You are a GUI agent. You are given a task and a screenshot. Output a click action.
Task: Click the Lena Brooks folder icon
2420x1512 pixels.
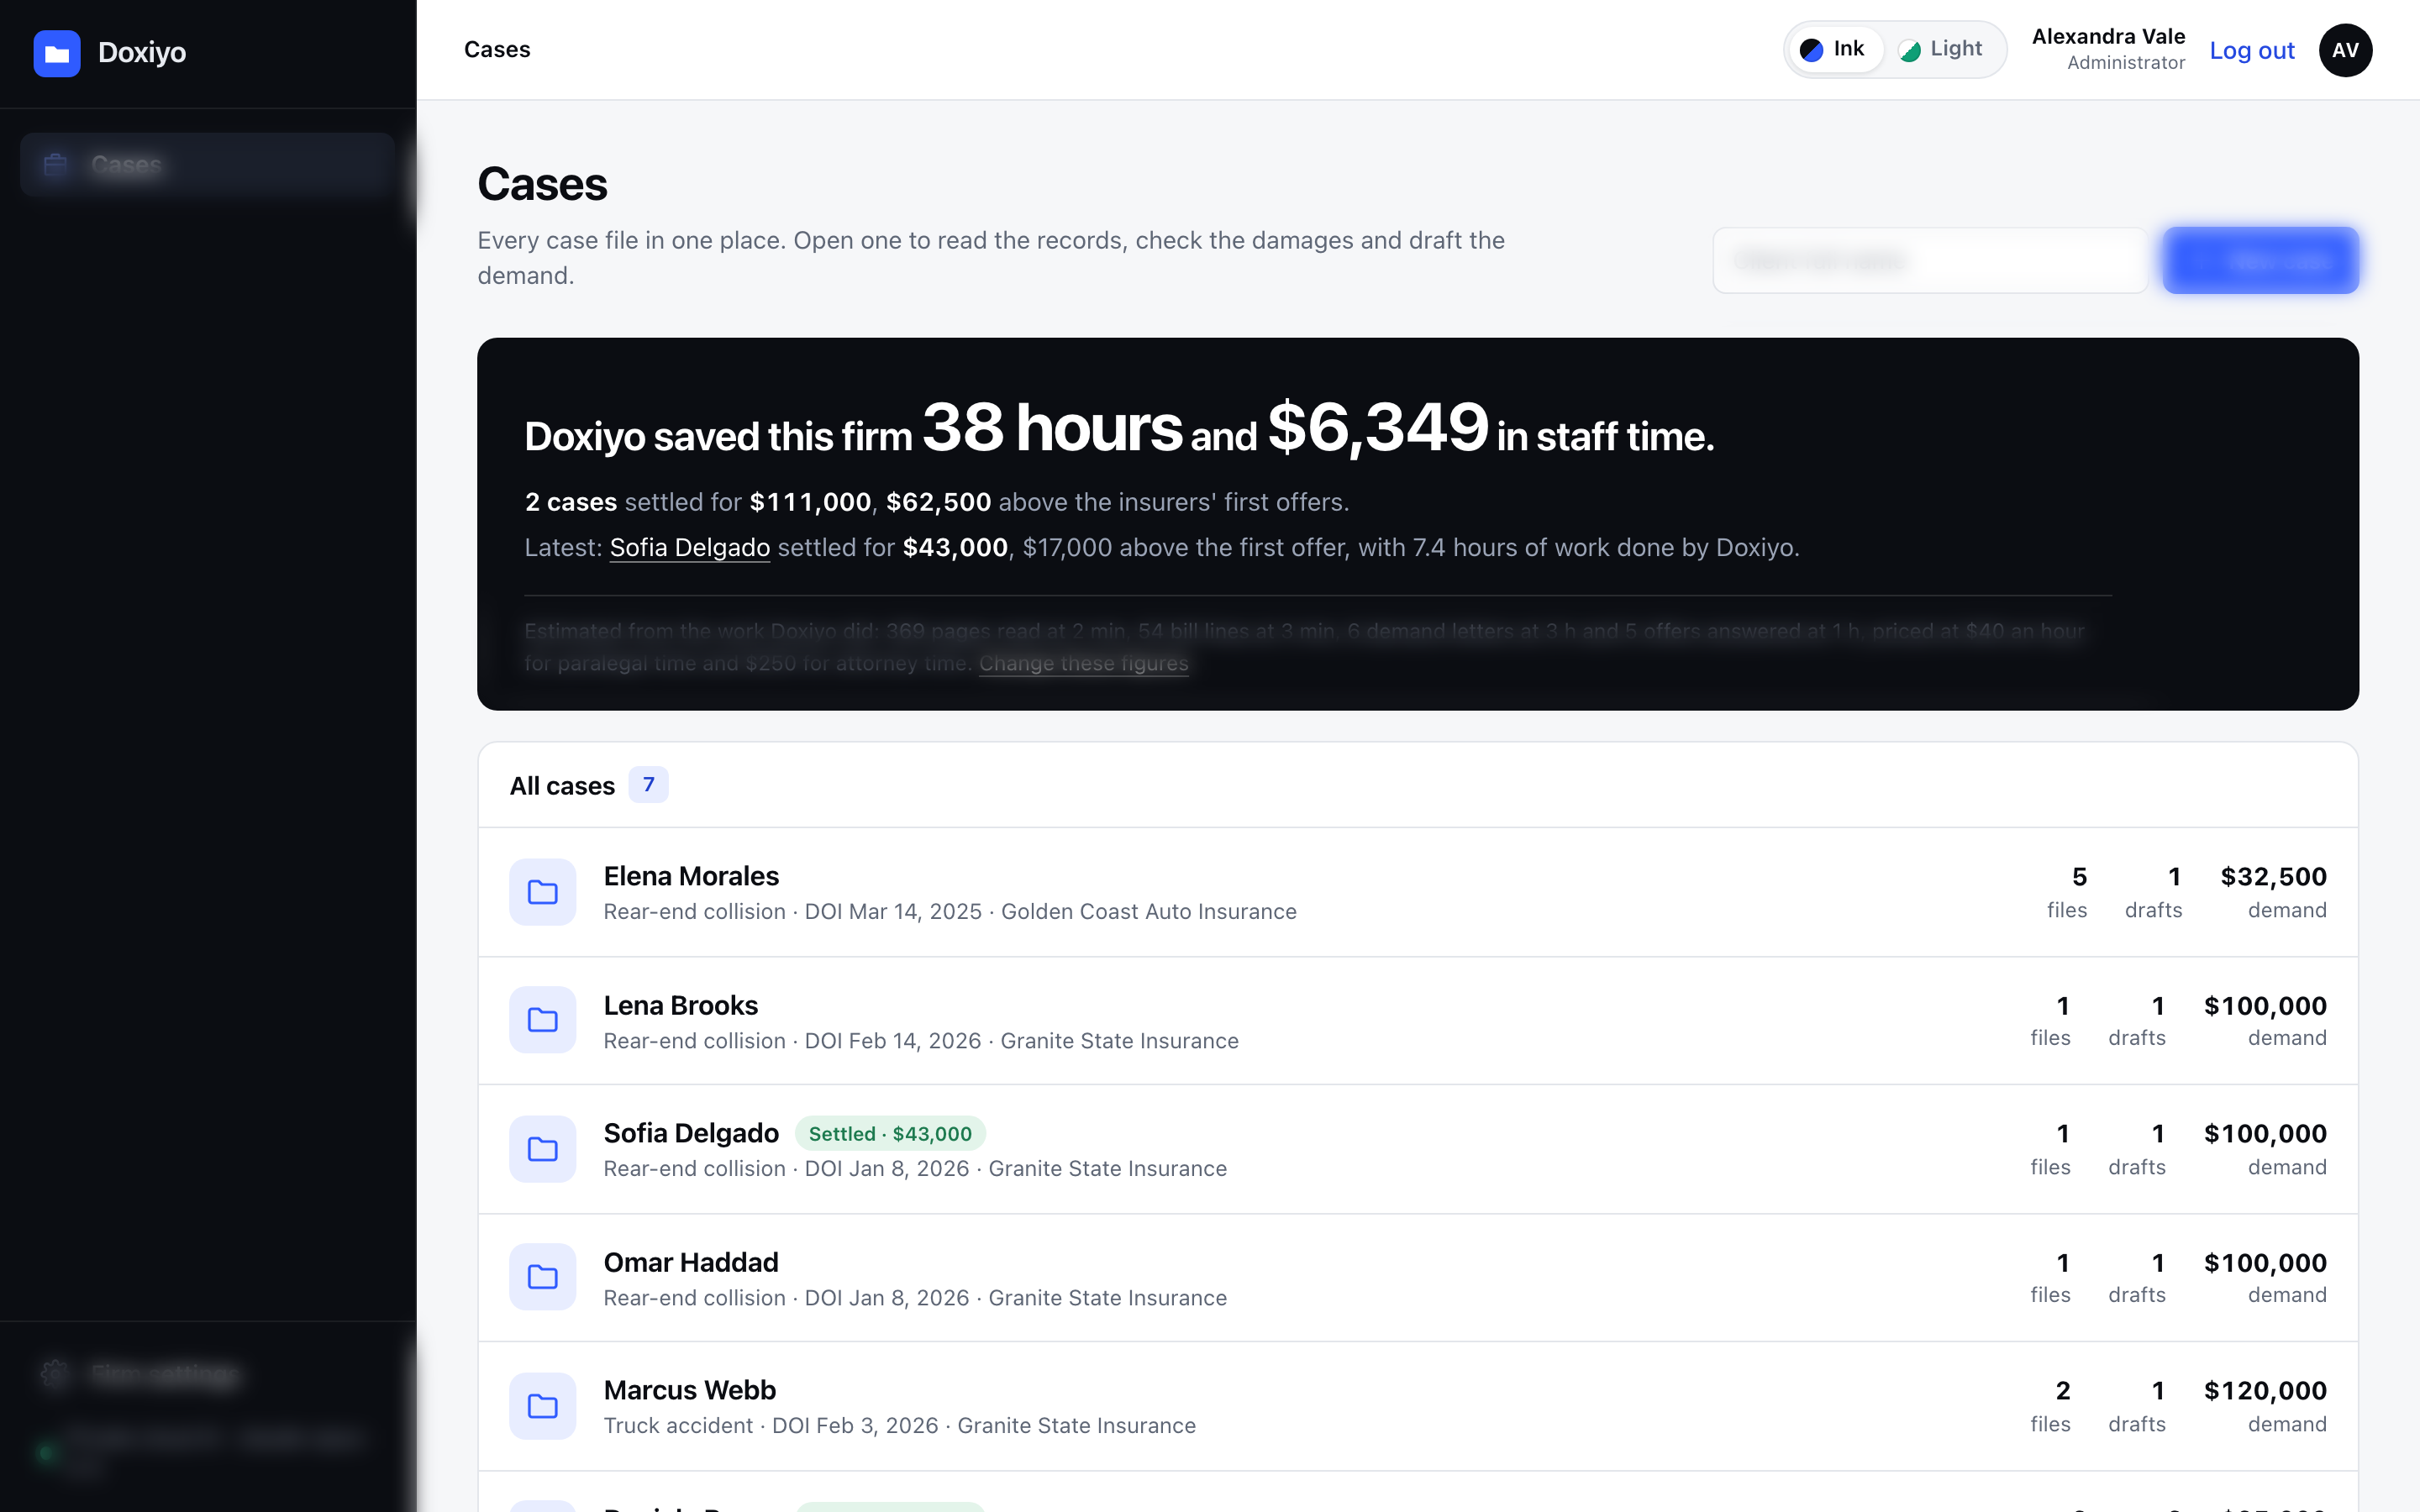pyautogui.click(x=543, y=1020)
